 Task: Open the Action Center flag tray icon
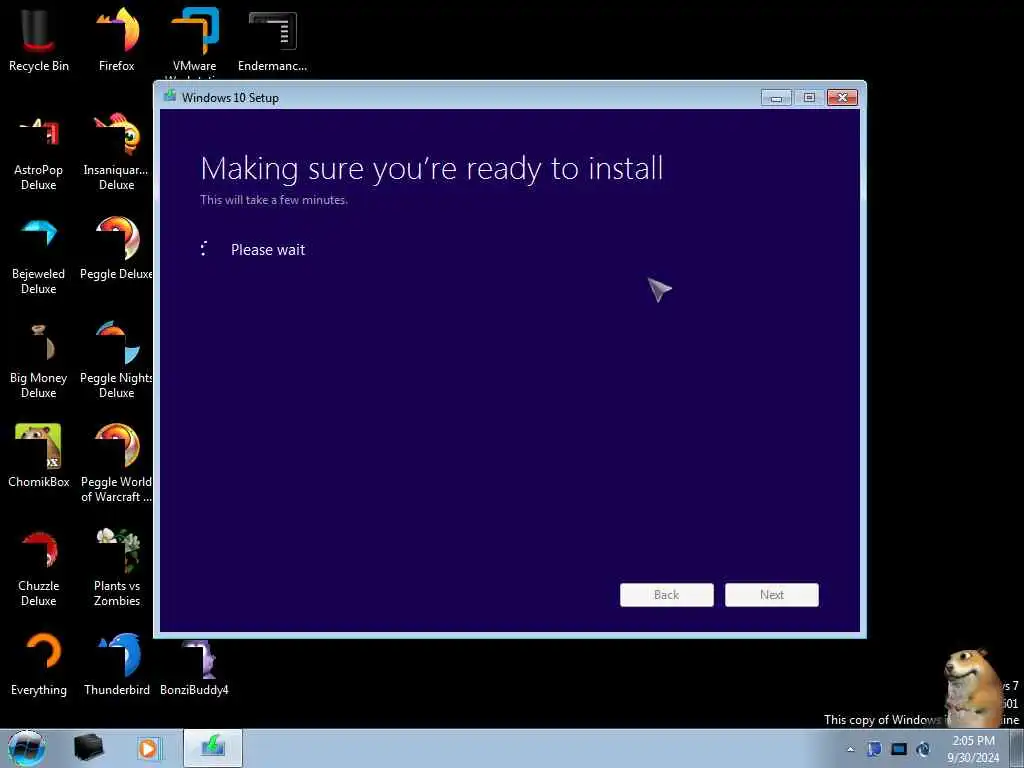tap(874, 749)
